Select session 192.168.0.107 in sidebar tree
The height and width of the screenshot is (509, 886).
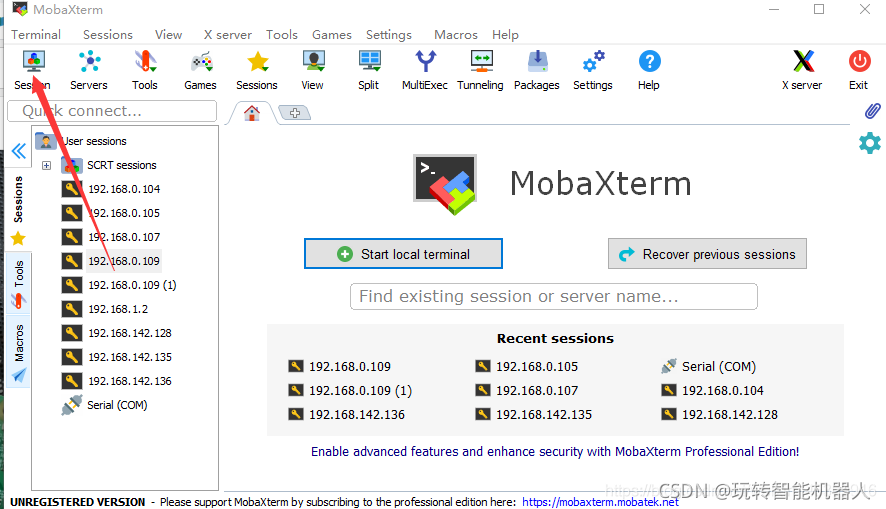point(111,237)
